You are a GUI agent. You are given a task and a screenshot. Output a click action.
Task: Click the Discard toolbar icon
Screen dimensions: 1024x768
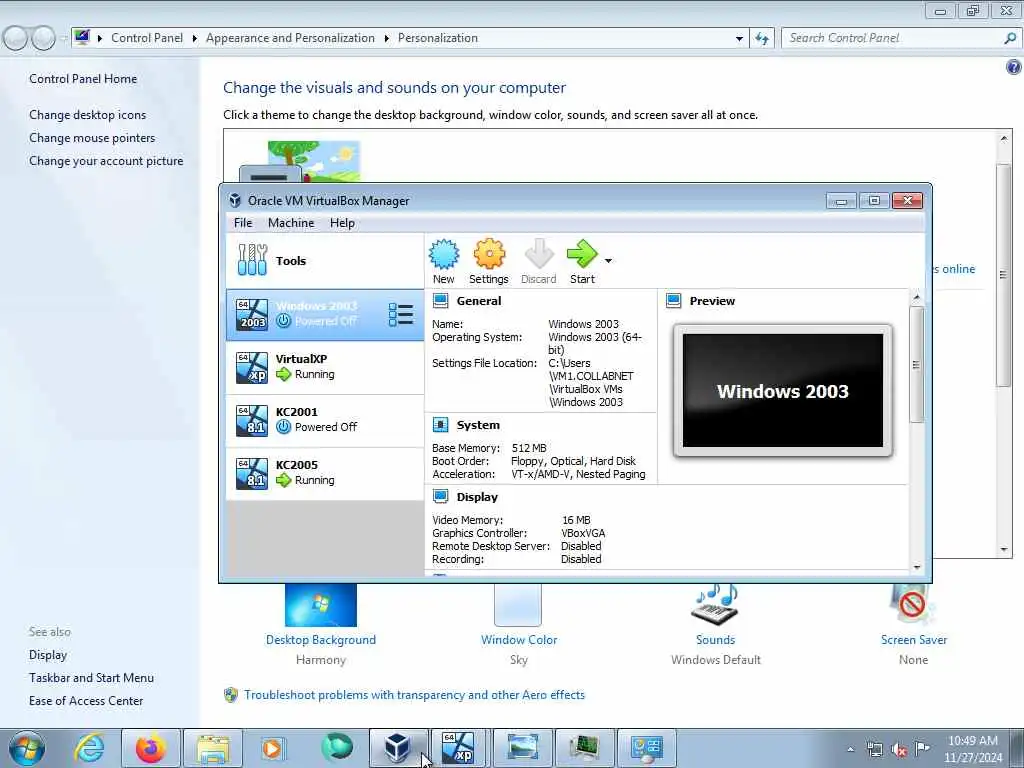pyautogui.click(x=539, y=255)
